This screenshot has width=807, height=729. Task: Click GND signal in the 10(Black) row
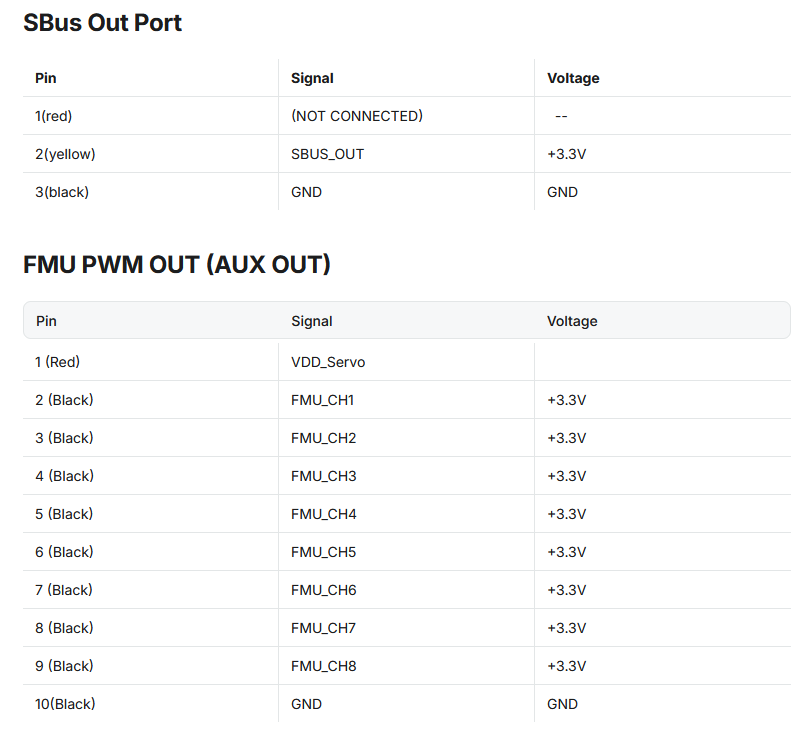point(306,704)
